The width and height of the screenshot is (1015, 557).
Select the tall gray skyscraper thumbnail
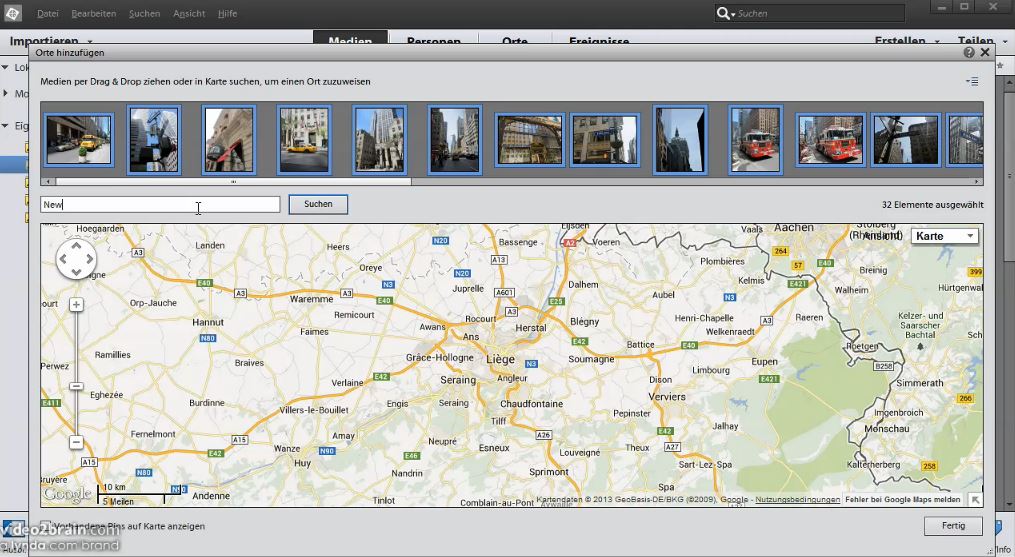tap(379, 140)
